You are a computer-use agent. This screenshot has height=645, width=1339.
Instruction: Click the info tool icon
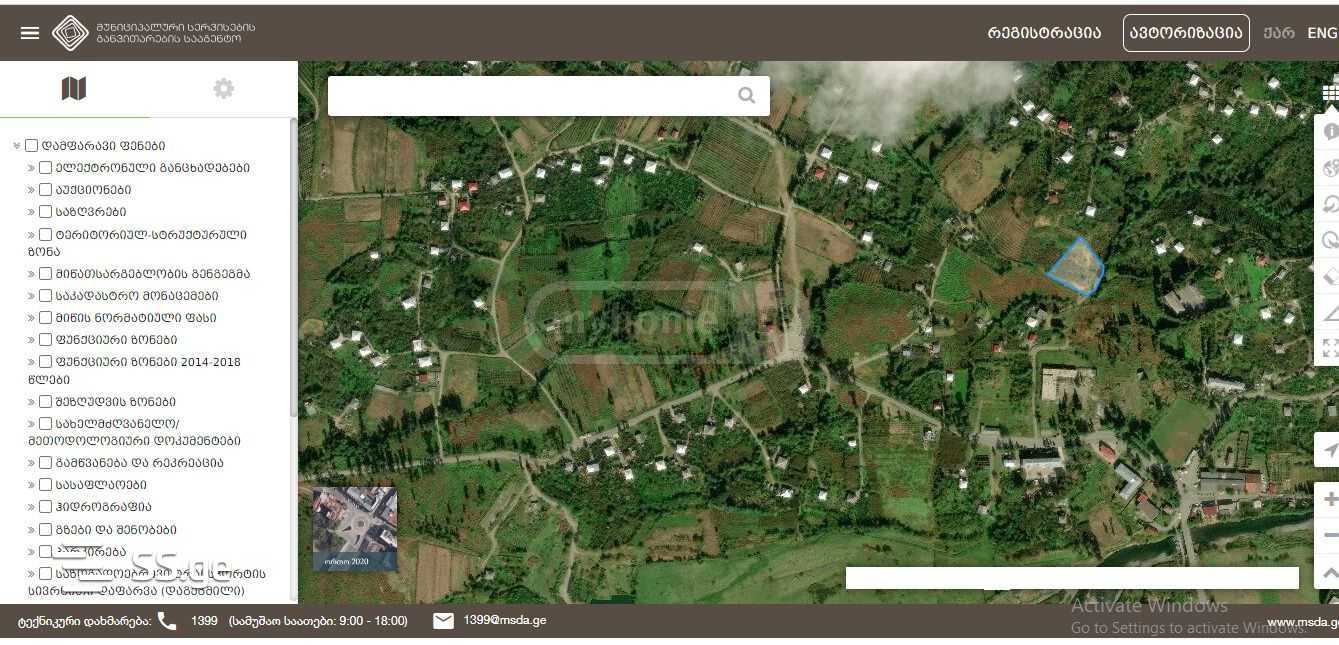pyautogui.click(x=1330, y=131)
